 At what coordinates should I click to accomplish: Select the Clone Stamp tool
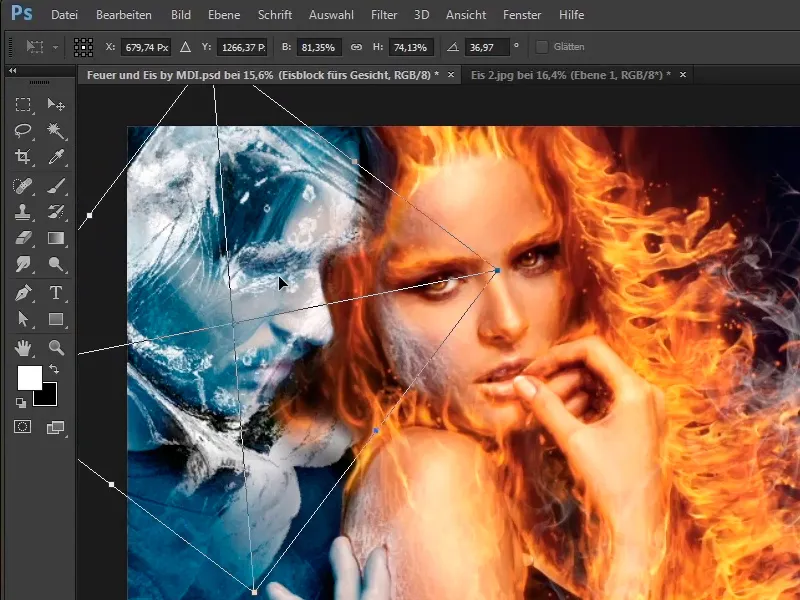click(23, 212)
